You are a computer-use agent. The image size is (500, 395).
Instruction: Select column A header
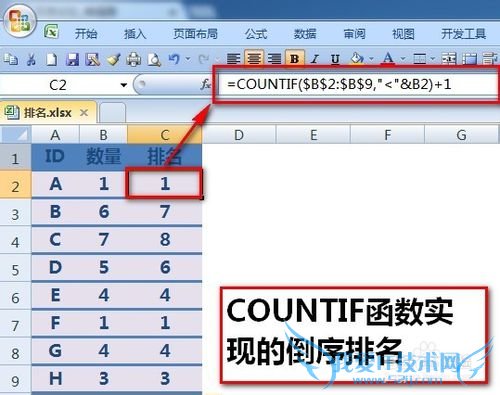click(55, 135)
